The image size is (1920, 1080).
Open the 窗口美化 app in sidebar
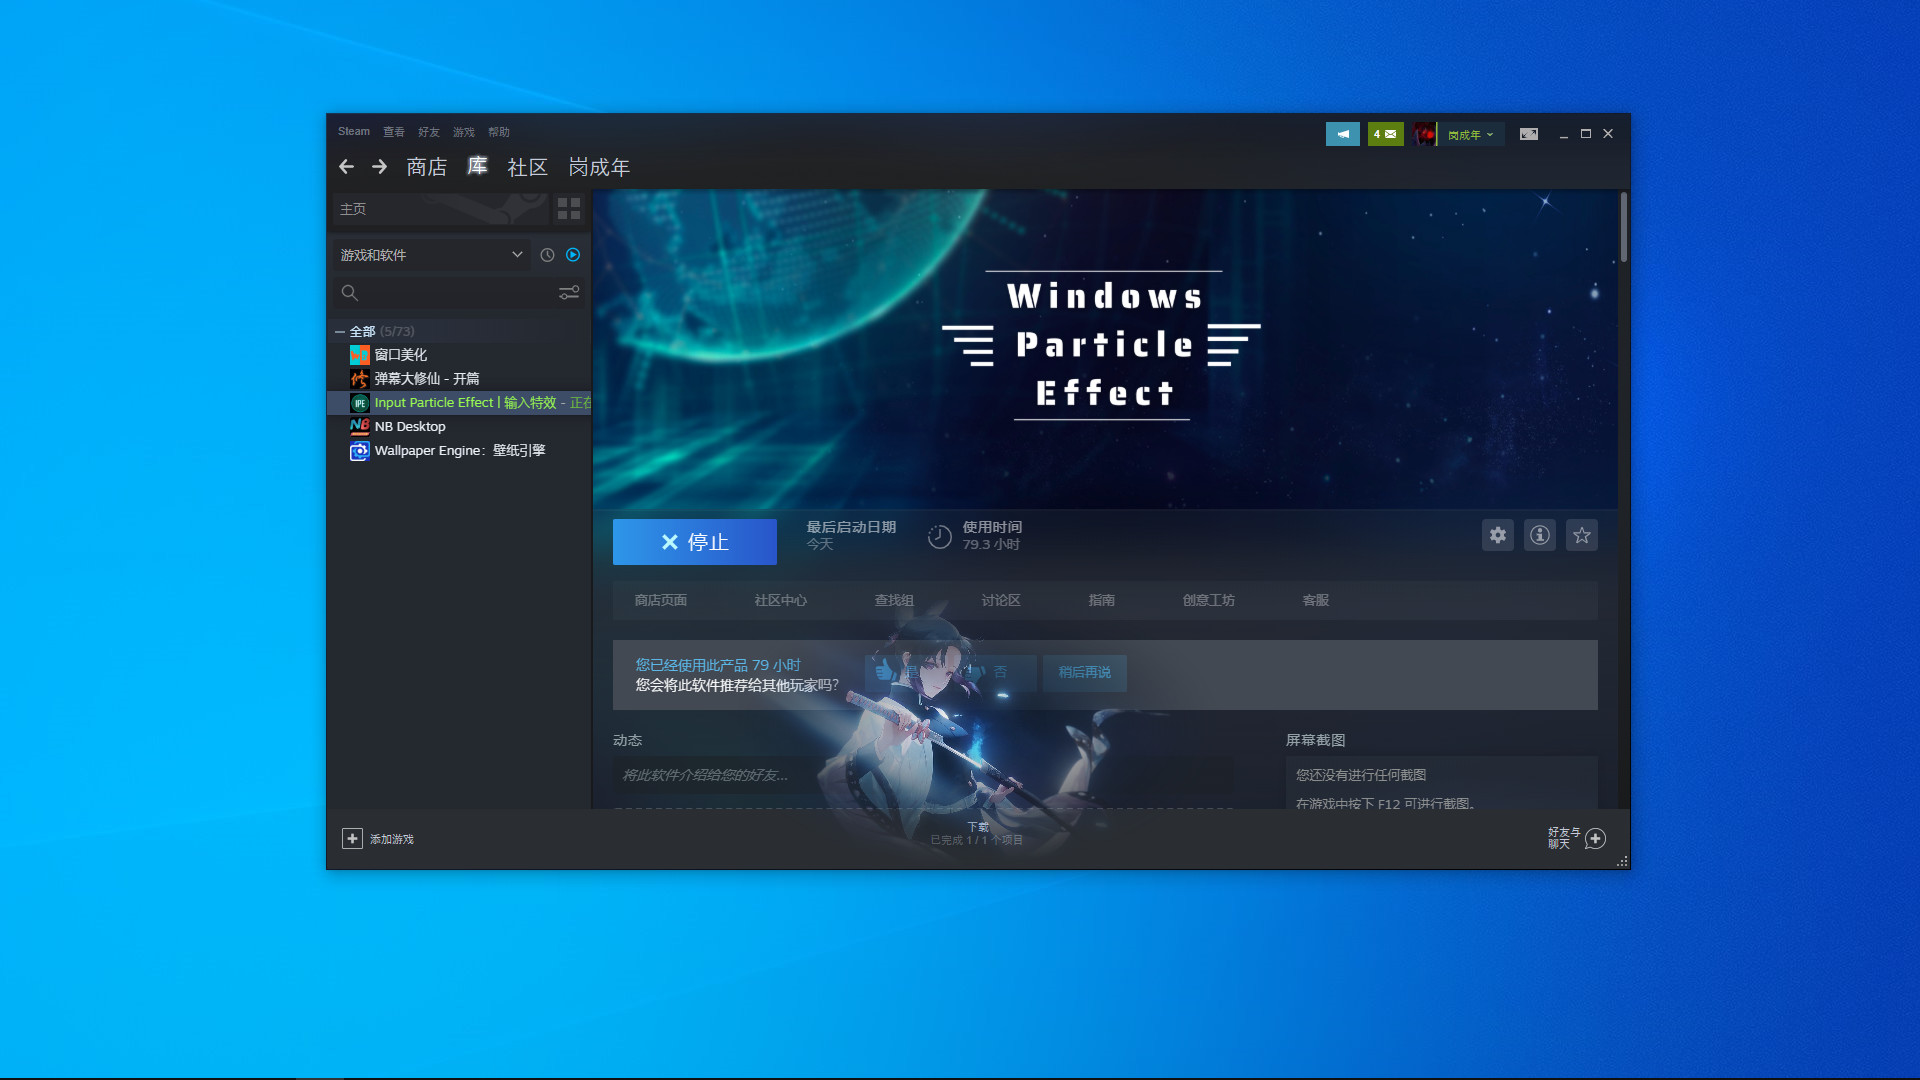tap(403, 354)
